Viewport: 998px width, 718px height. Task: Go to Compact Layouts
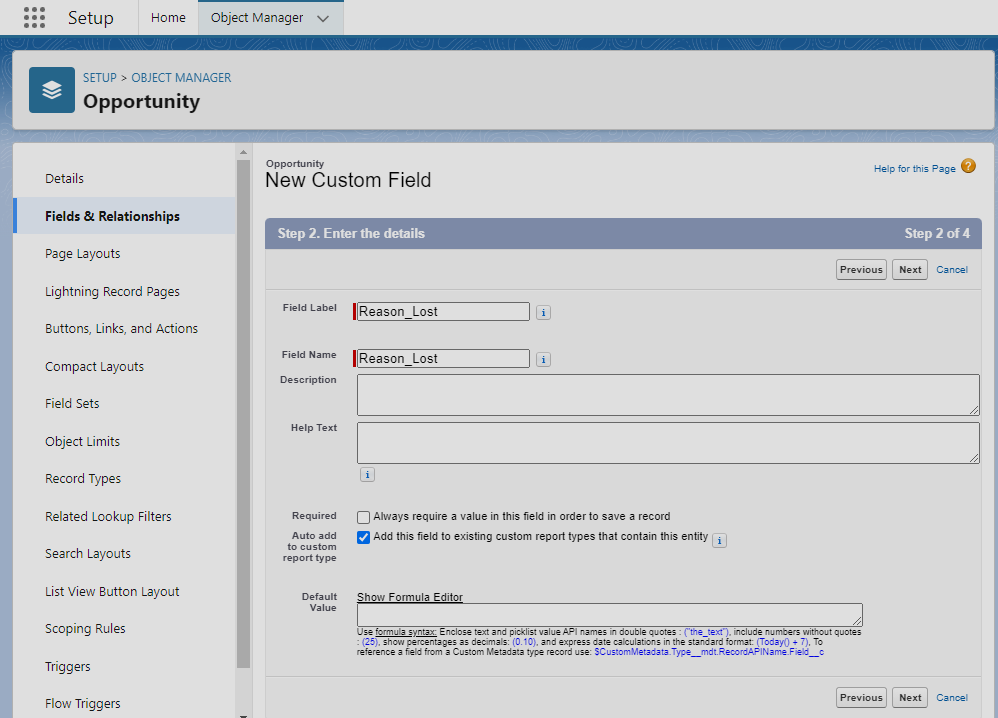[x=94, y=367]
